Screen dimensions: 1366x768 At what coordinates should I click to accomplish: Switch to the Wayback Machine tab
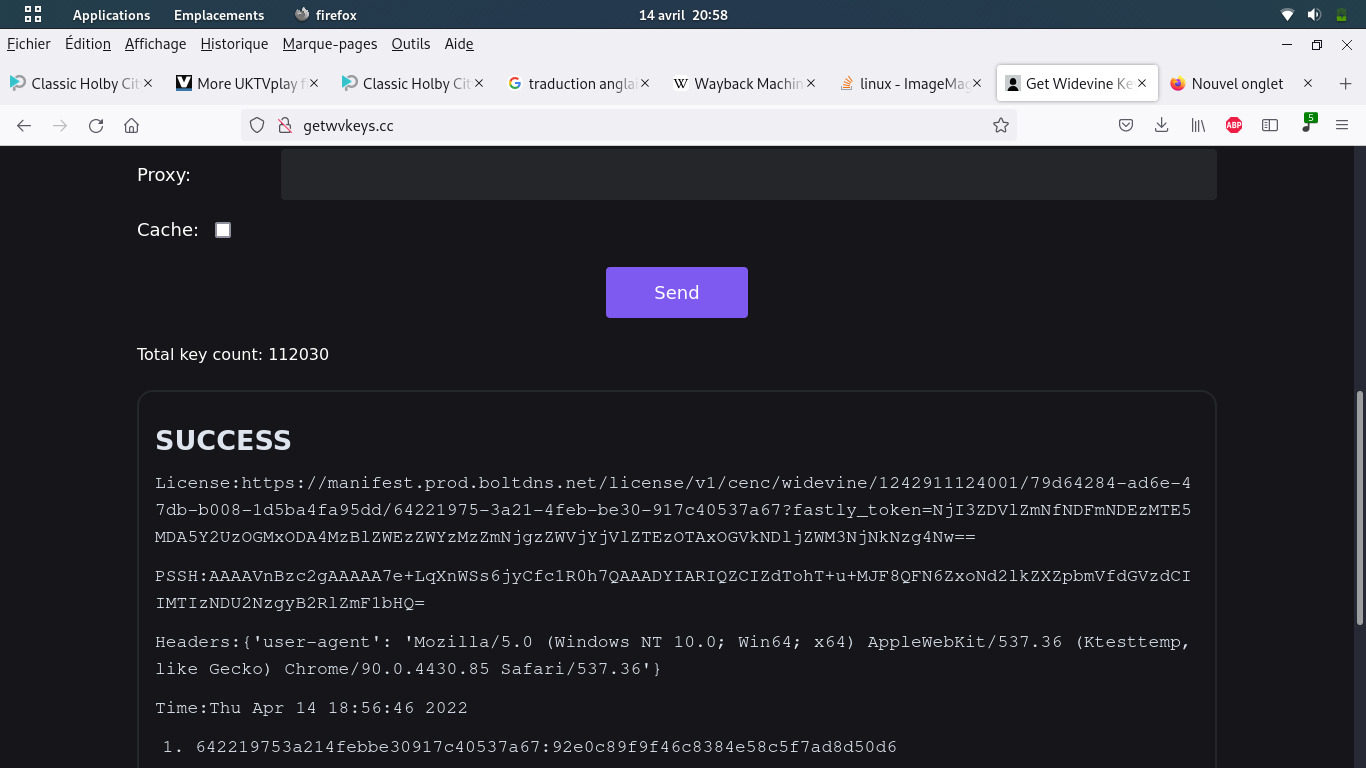tap(738, 84)
